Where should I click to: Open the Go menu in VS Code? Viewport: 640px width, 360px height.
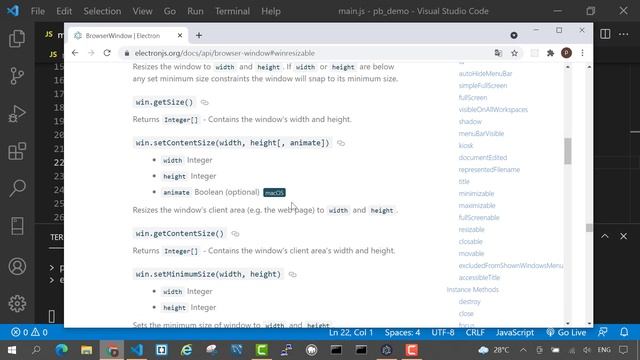(169, 11)
